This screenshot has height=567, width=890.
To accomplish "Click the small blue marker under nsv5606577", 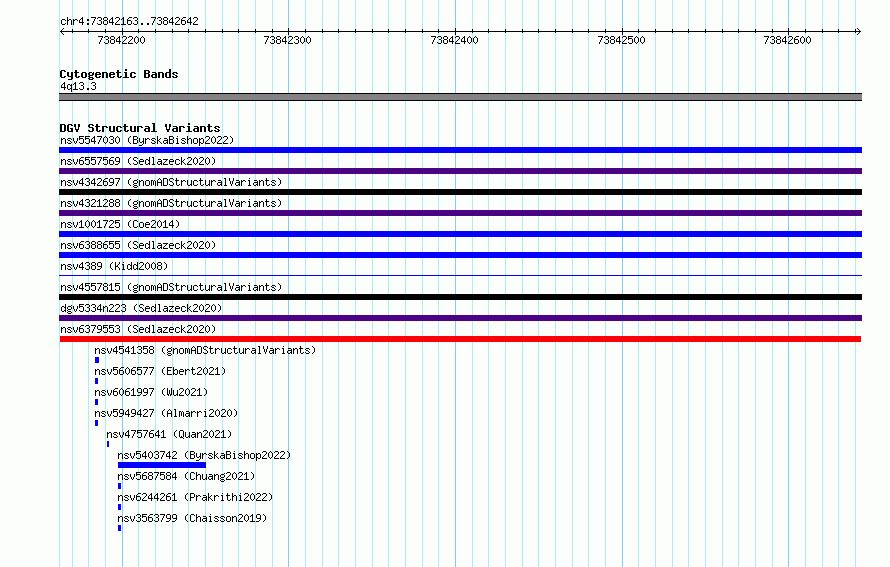I will click(96, 381).
